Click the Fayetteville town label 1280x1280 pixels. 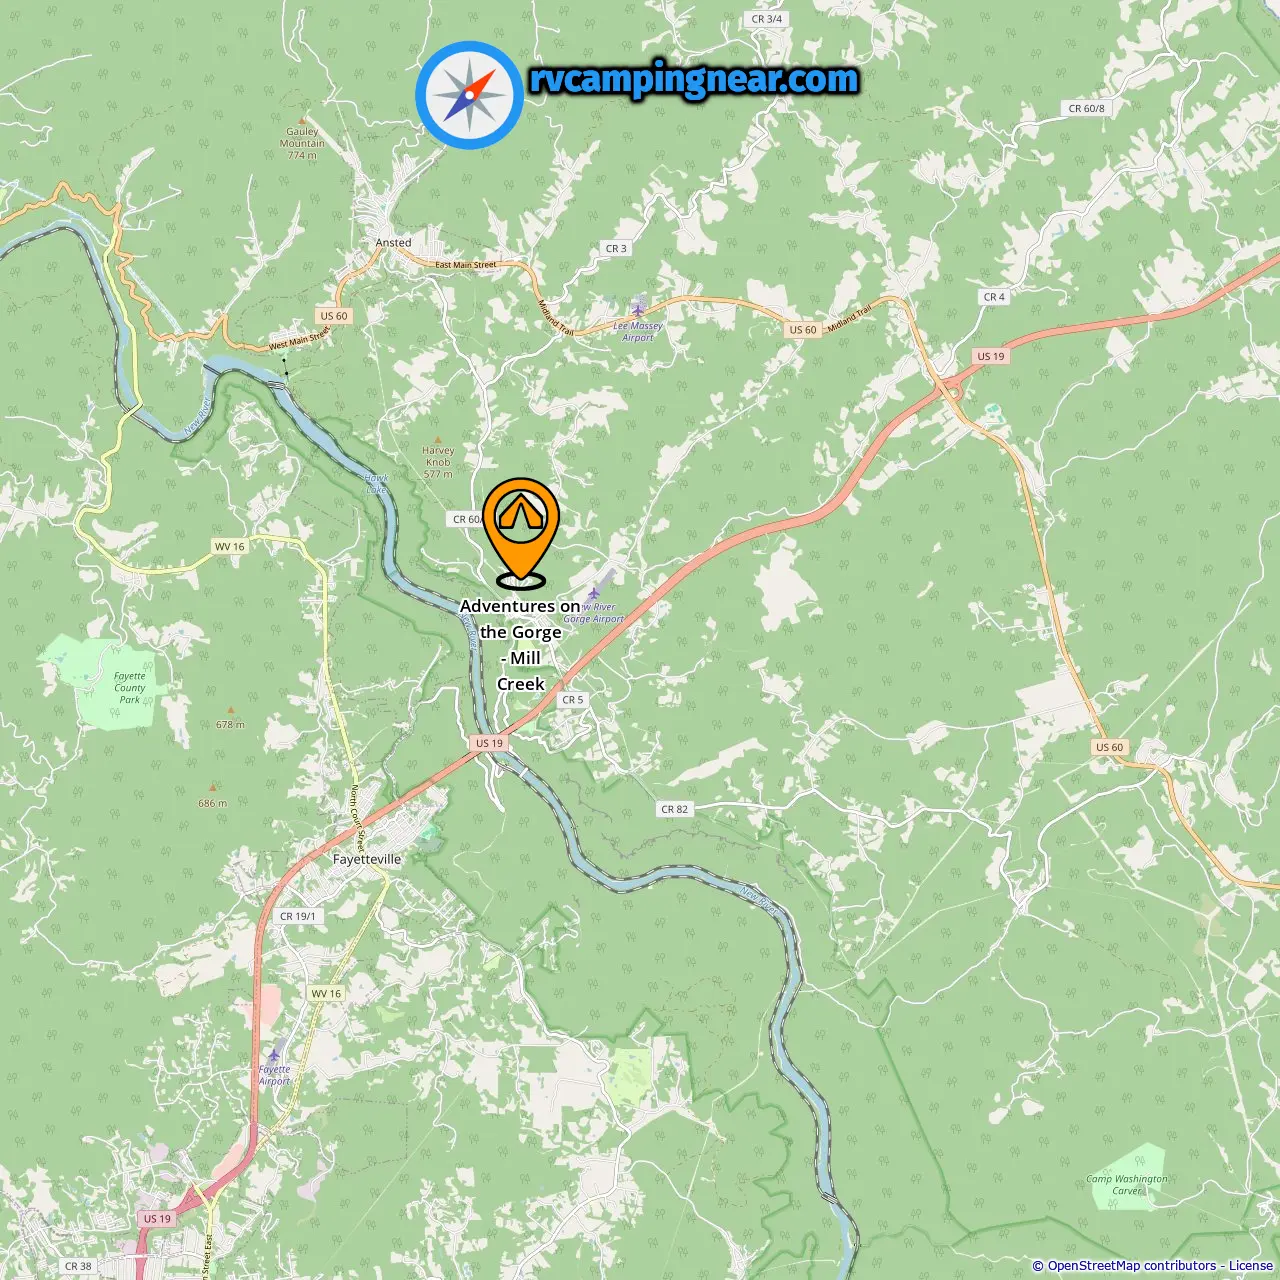coord(367,859)
